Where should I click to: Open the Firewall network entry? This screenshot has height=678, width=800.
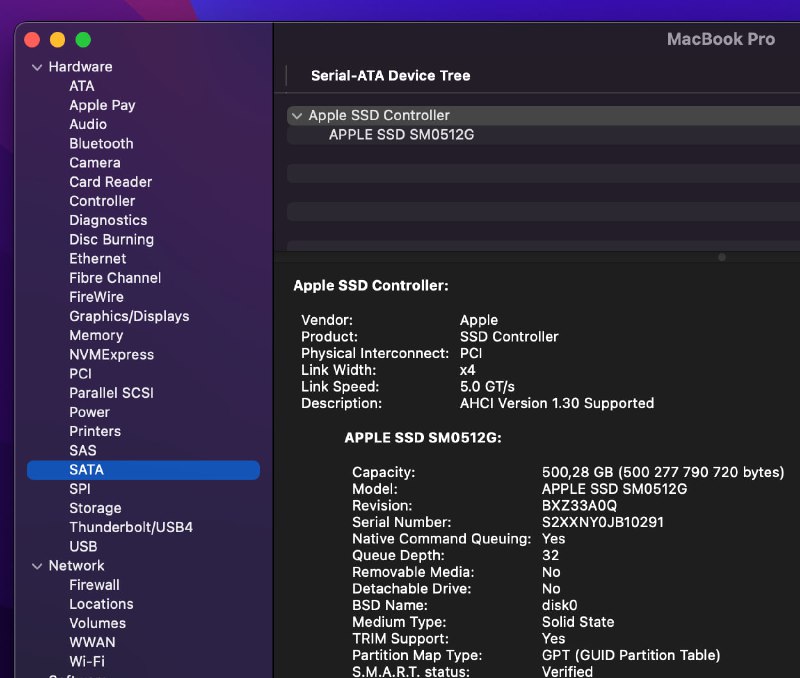tap(95, 585)
